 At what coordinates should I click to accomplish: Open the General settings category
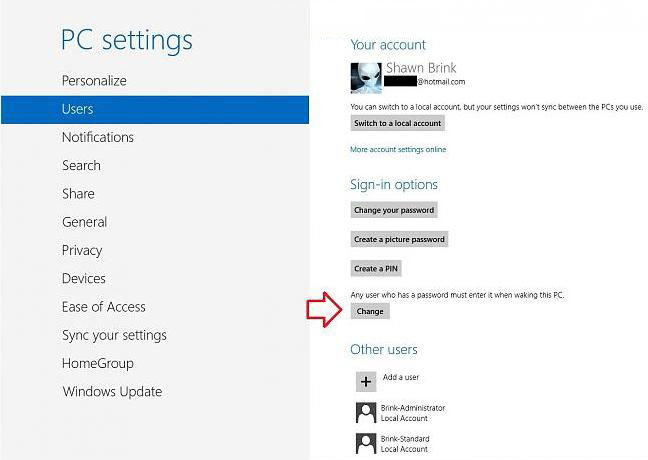(84, 222)
